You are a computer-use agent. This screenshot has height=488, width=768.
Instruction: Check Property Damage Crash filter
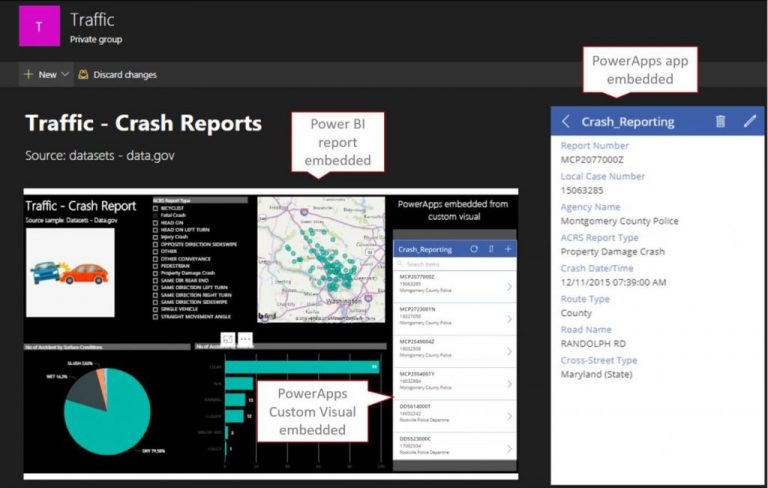(x=156, y=273)
